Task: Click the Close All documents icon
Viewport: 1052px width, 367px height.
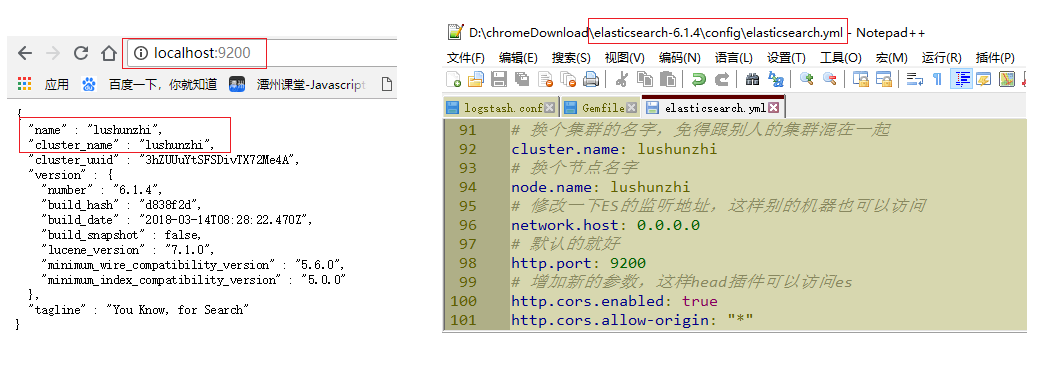Action: click(x=568, y=80)
